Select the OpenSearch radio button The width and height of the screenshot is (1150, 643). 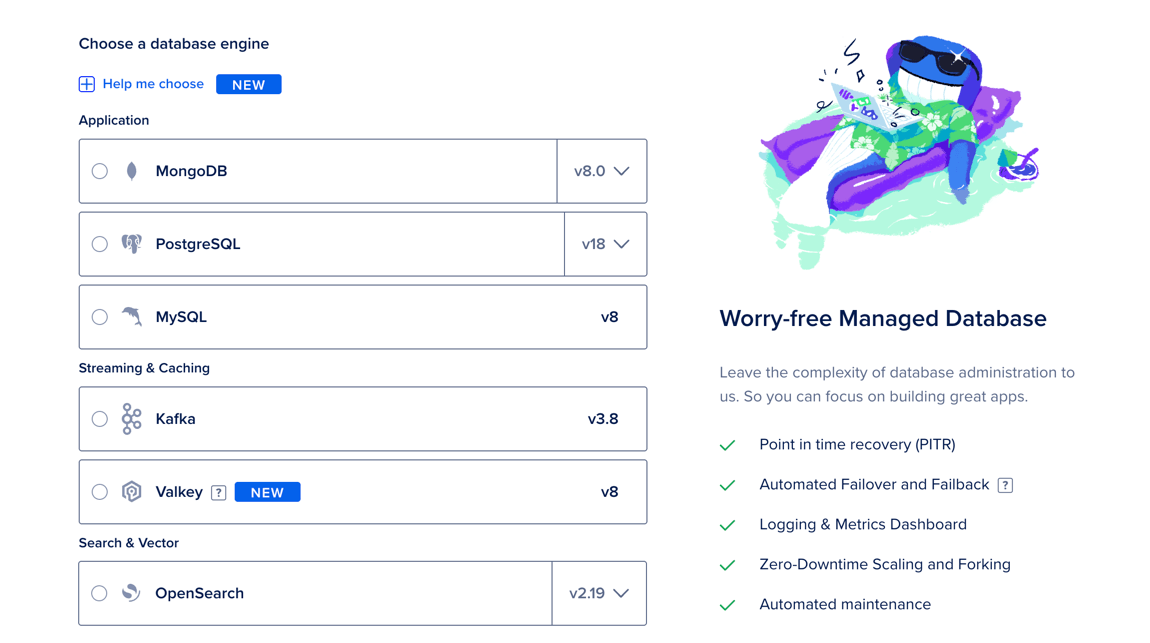click(x=99, y=592)
